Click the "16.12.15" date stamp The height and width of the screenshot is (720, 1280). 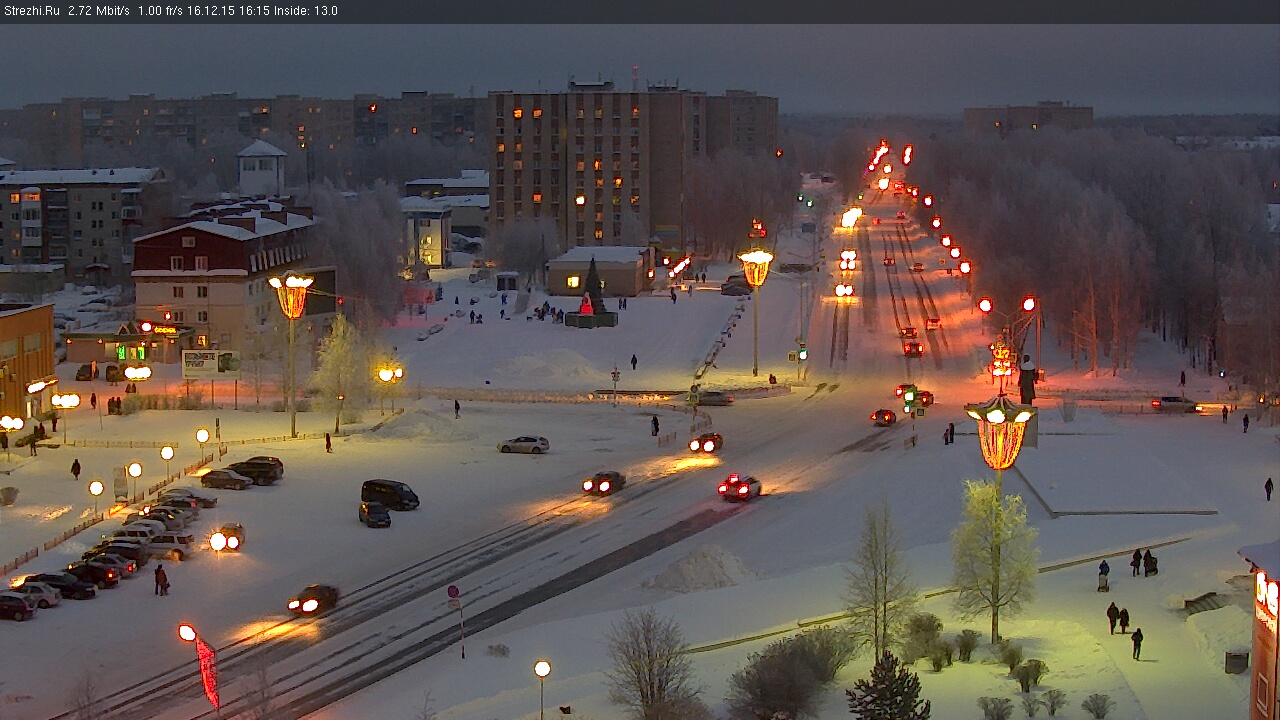209,11
